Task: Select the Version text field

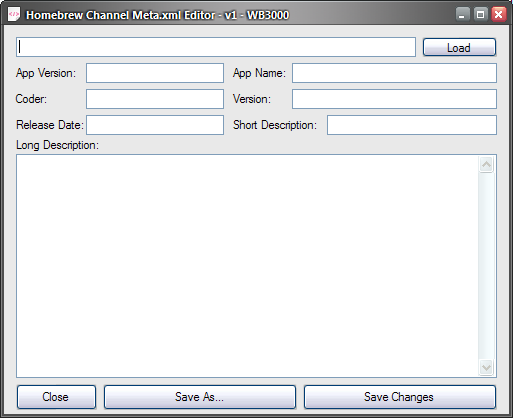Action: pyautogui.click(x=394, y=99)
